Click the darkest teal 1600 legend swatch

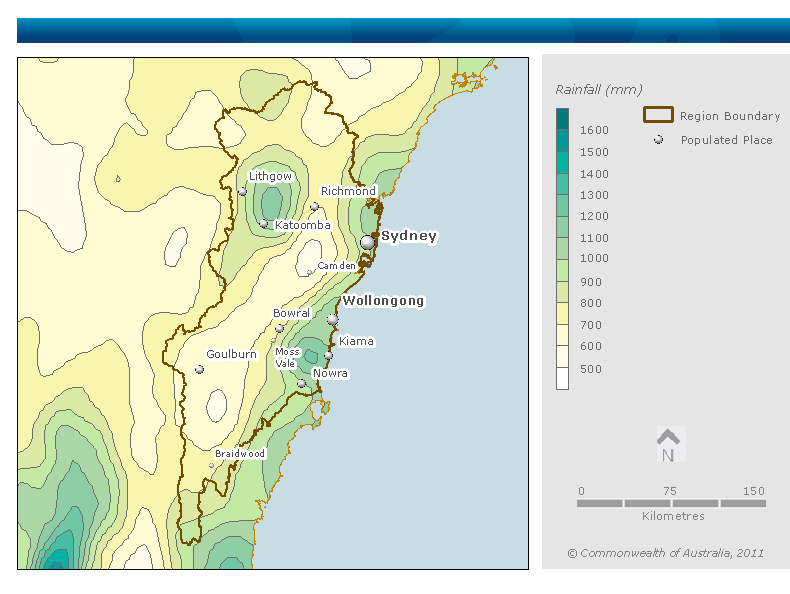pyautogui.click(x=562, y=119)
